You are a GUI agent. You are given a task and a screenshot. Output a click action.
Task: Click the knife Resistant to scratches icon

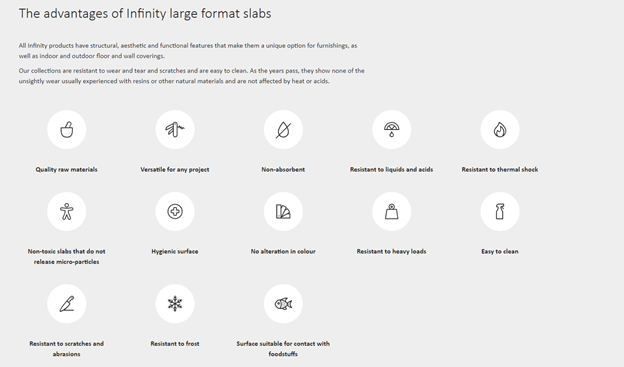66,304
